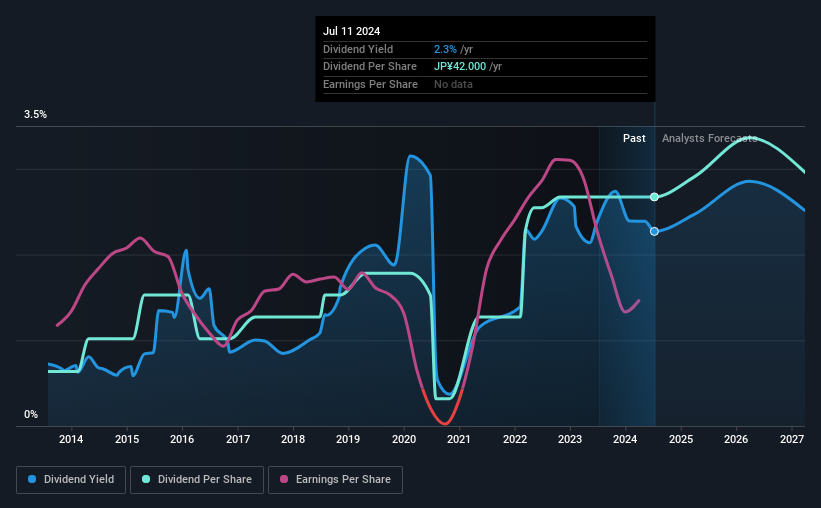
Task: Click the teal Dividend Per Share data point marker
Action: [654, 197]
